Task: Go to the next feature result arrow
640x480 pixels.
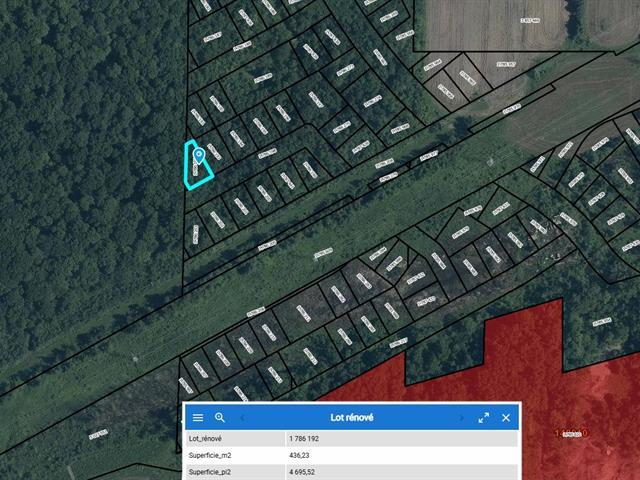Action: [x=461, y=417]
